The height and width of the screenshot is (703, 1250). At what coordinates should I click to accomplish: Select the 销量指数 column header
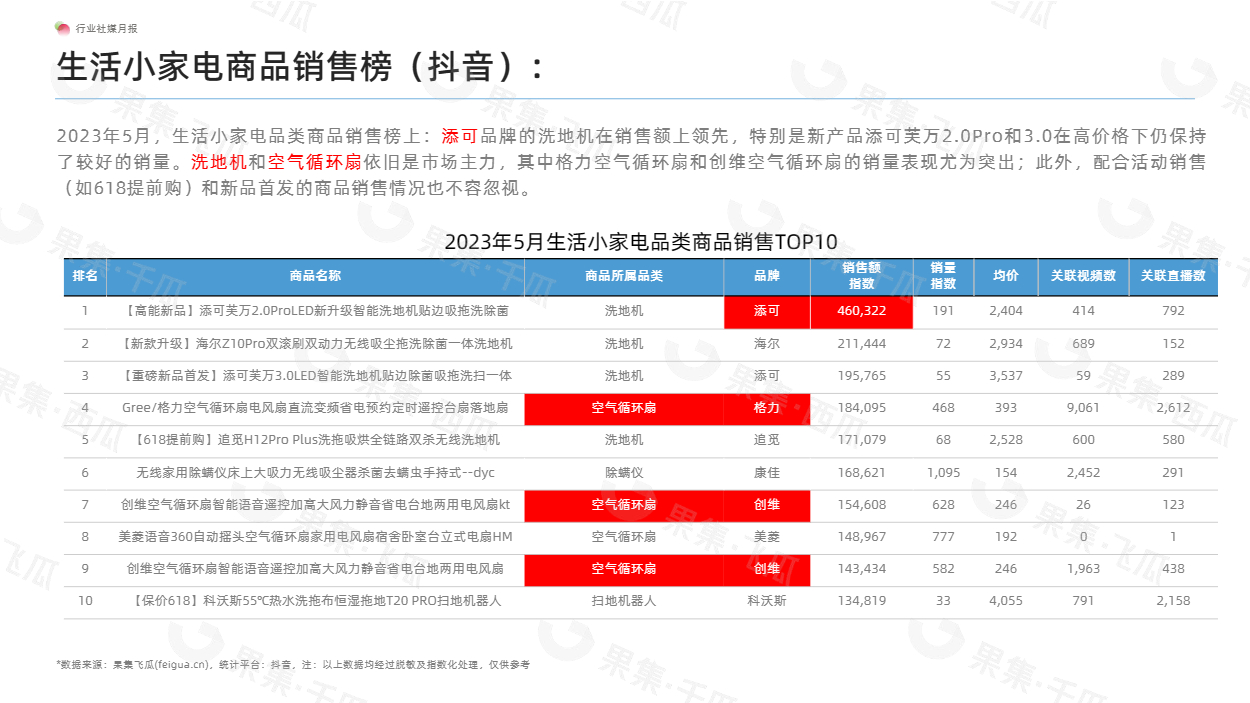tap(943, 276)
